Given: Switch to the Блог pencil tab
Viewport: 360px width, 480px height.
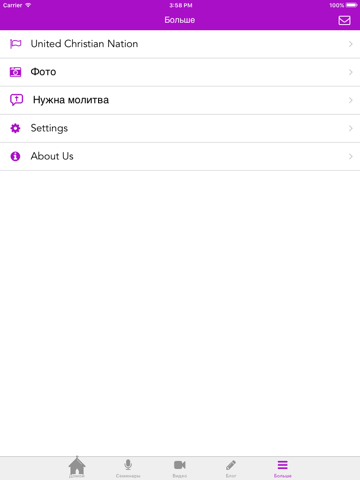Looking at the screenshot, I should pyautogui.click(x=231, y=468).
